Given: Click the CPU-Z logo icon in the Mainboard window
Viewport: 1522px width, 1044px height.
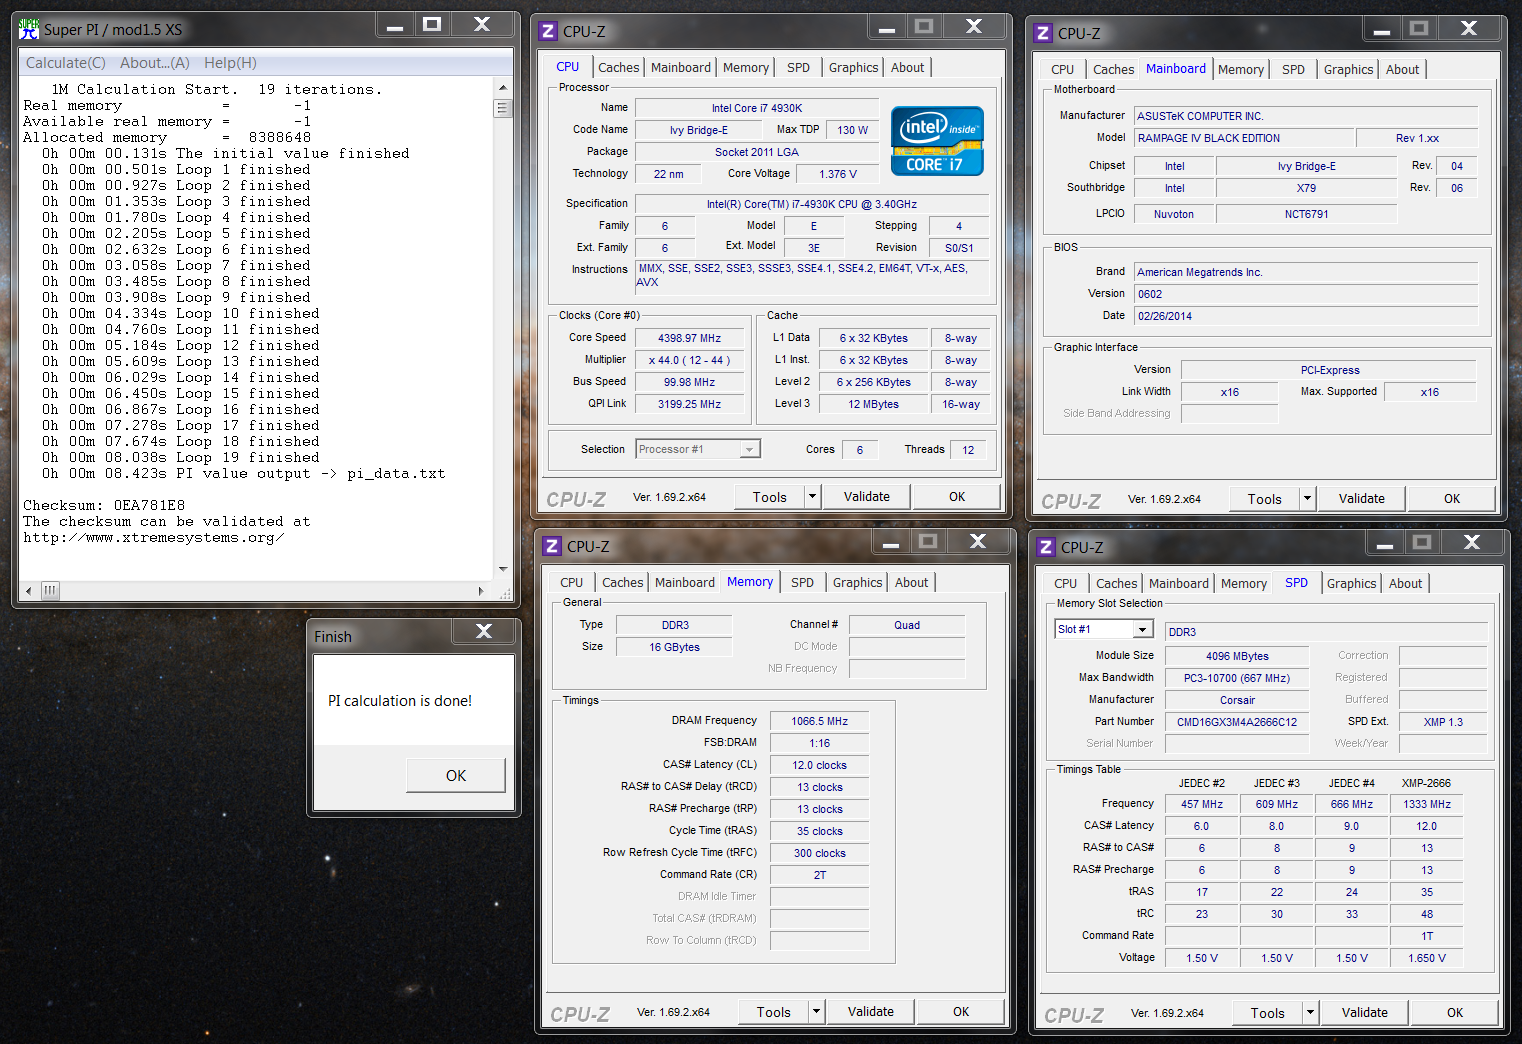Looking at the screenshot, I should [1043, 33].
